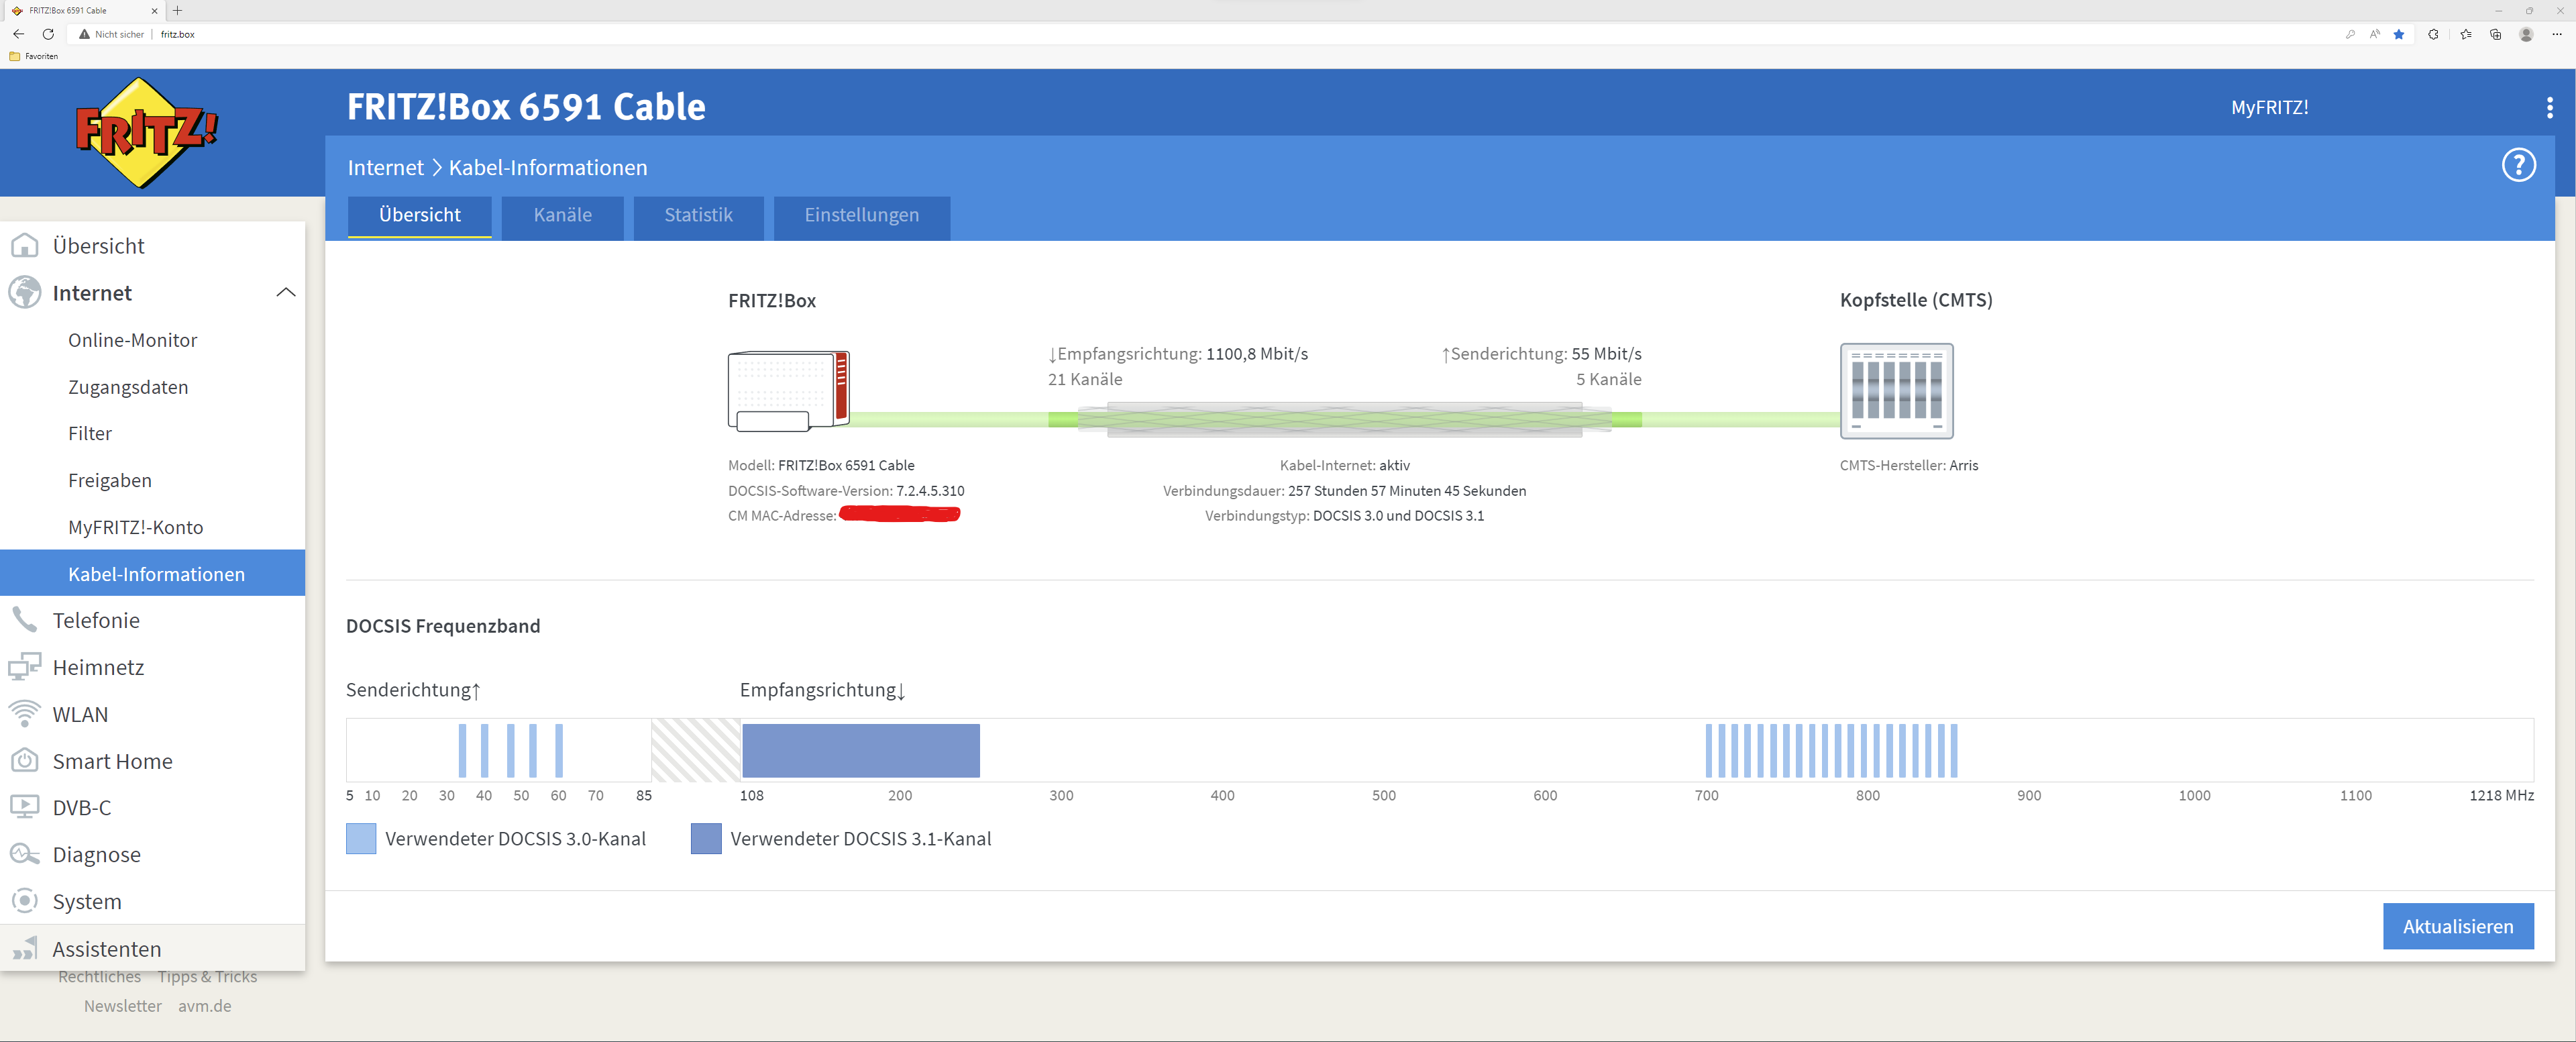Click the DVB-C monitor icon

[24, 807]
